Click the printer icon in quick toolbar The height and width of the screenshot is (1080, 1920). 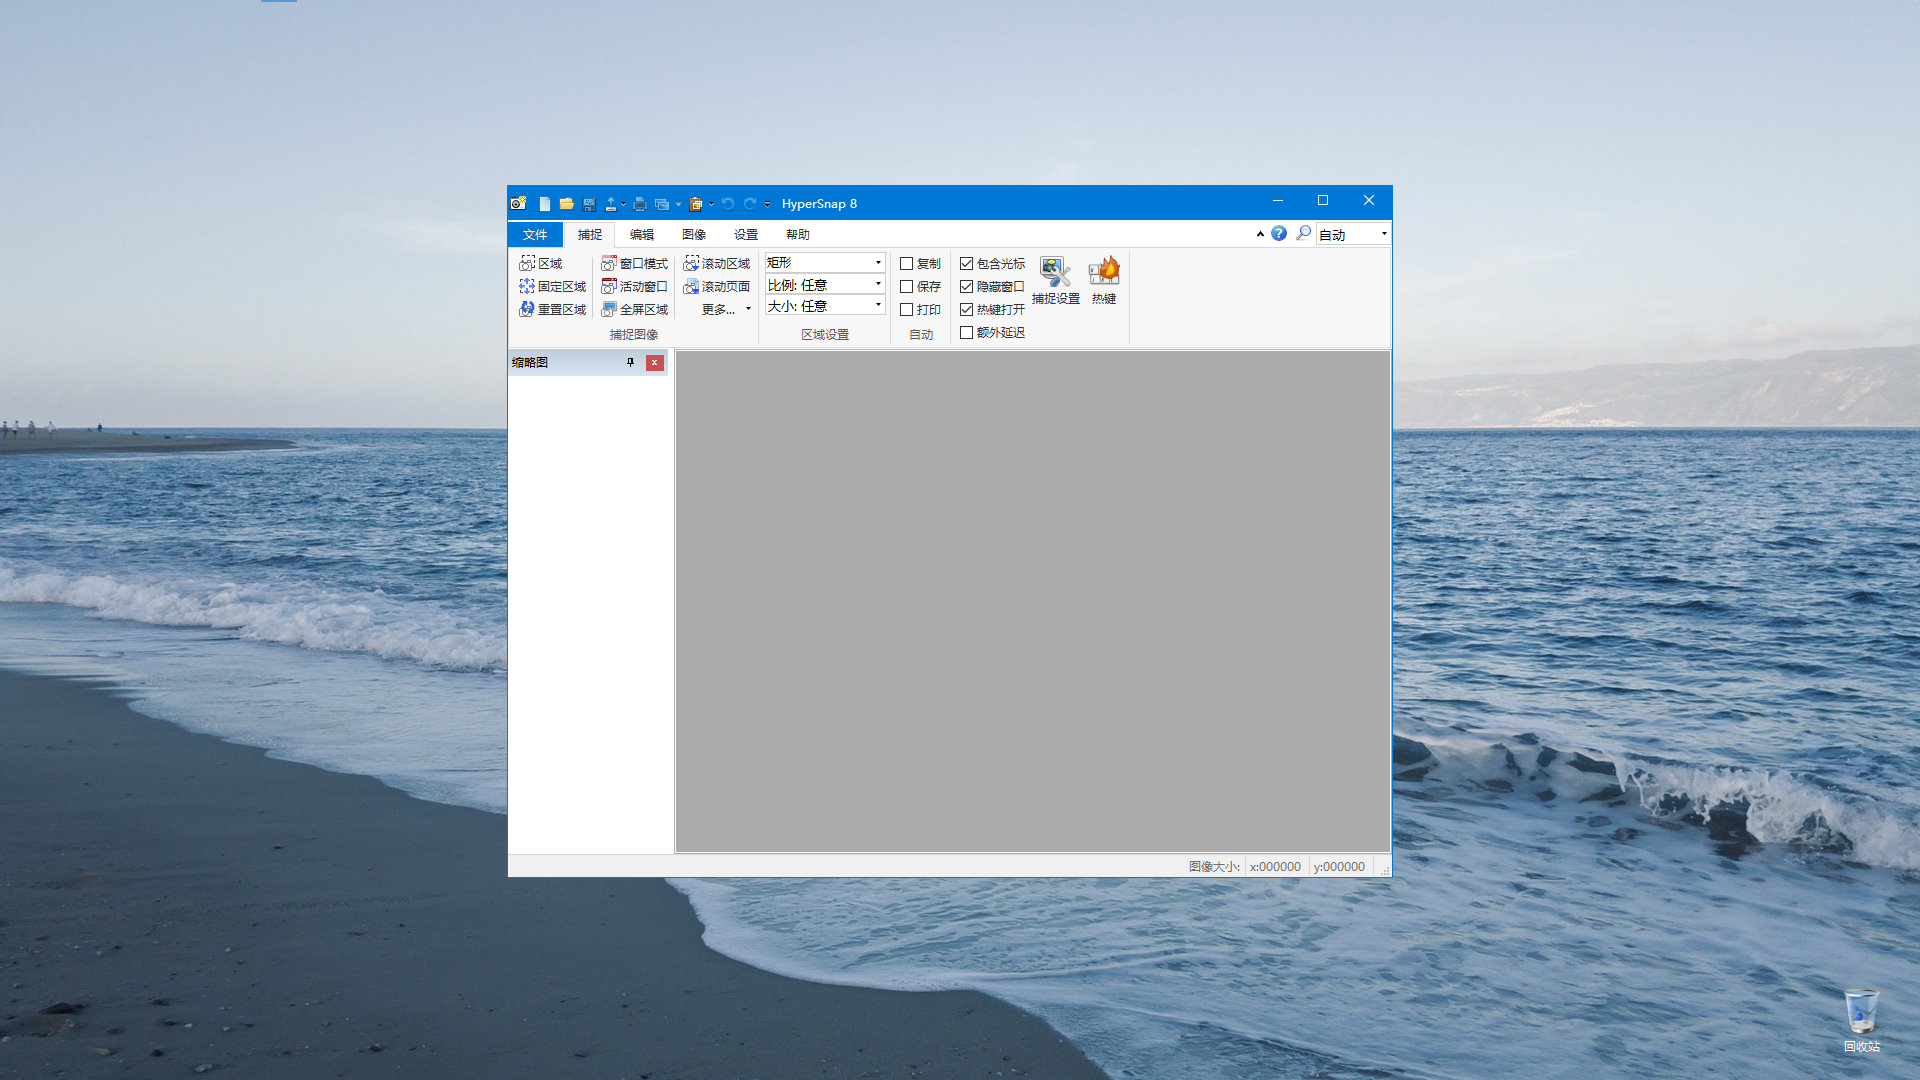click(639, 204)
